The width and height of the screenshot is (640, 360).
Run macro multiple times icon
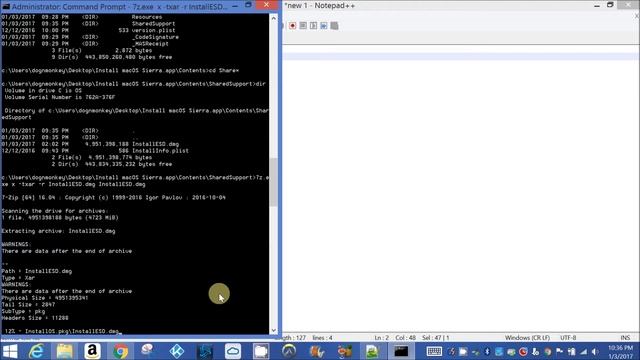[324, 26]
